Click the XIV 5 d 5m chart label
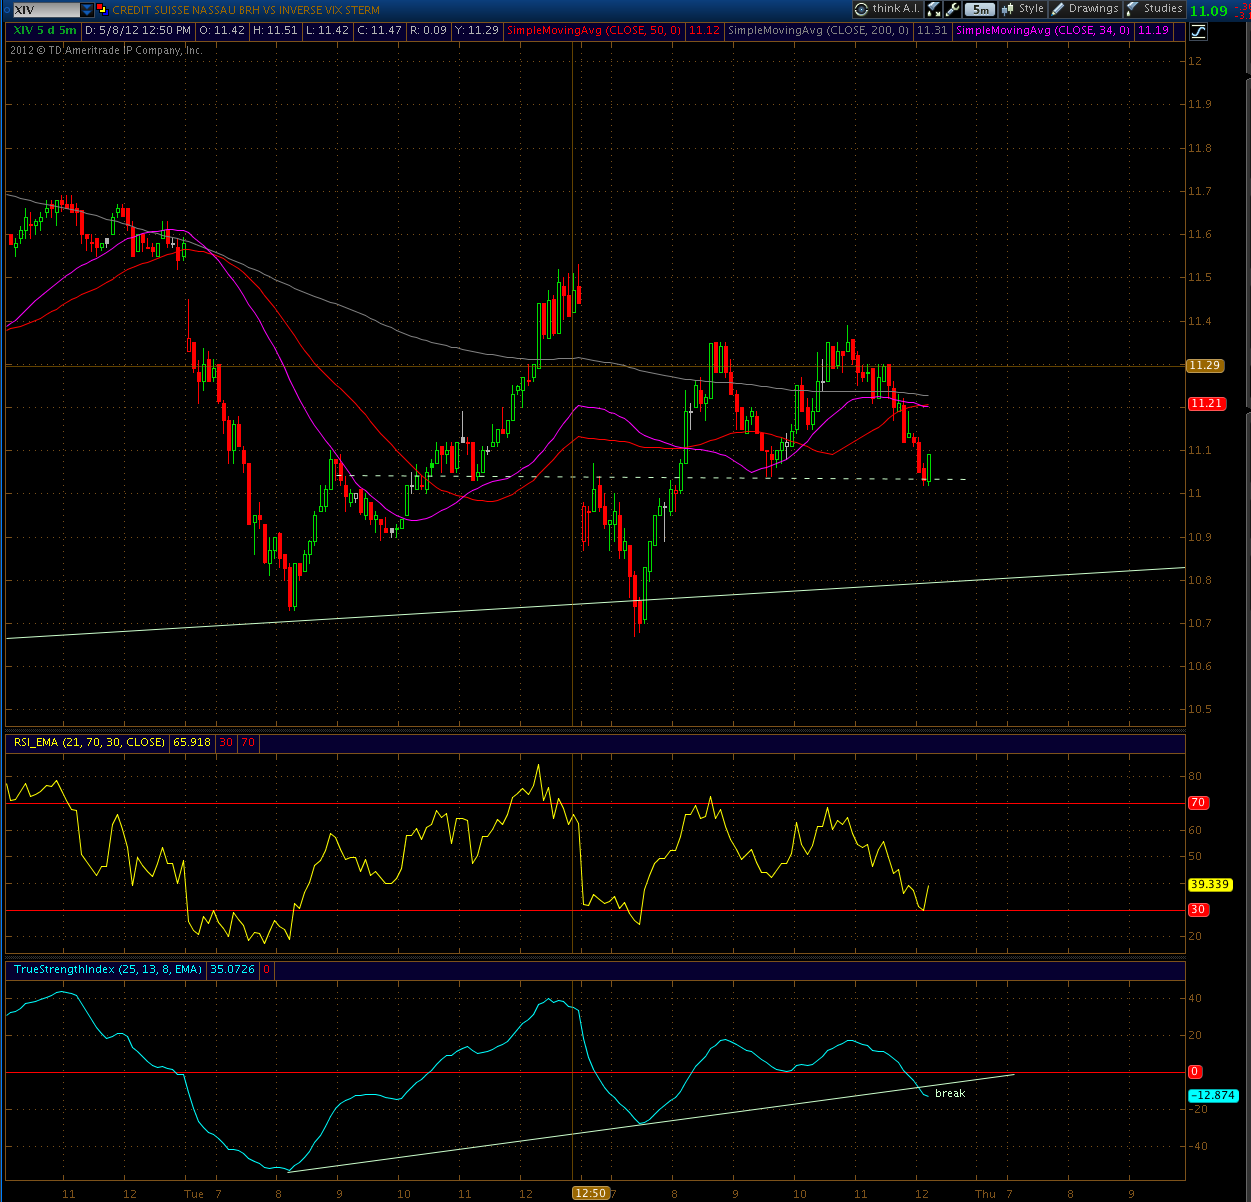The height and width of the screenshot is (1202, 1251). 45,30
